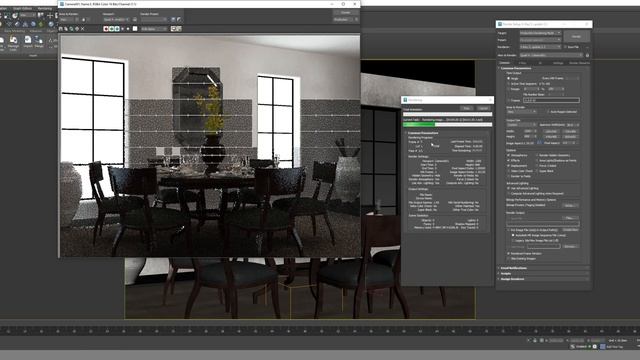Click in the Frames list input field

point(551,100)
